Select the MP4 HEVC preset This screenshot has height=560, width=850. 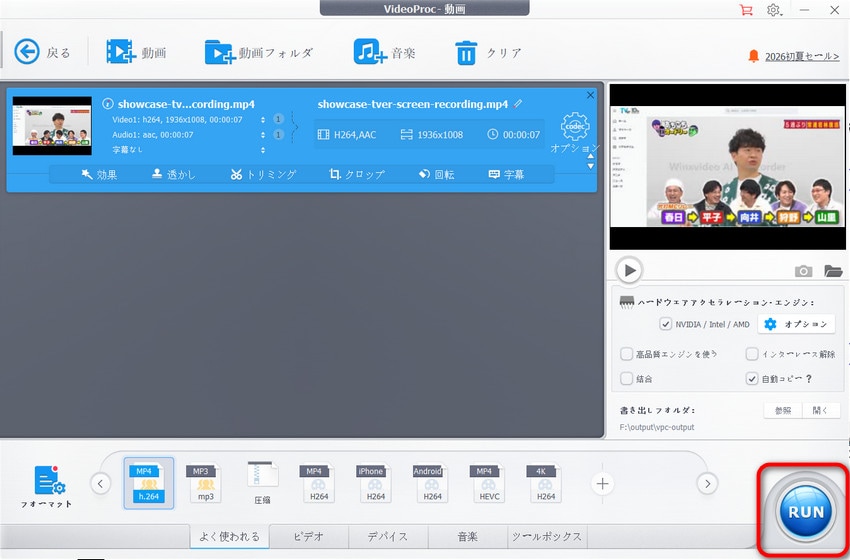[x=488, y=482]
